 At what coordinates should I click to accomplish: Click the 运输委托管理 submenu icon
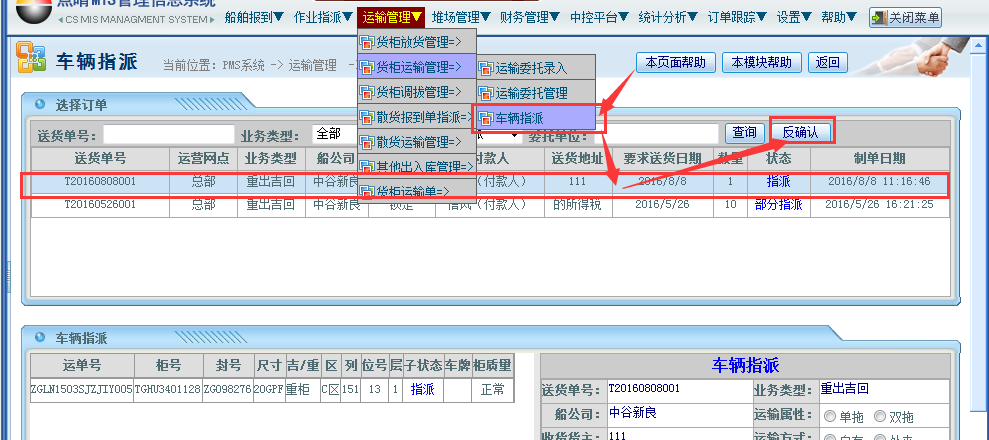[x=487, y=94]
